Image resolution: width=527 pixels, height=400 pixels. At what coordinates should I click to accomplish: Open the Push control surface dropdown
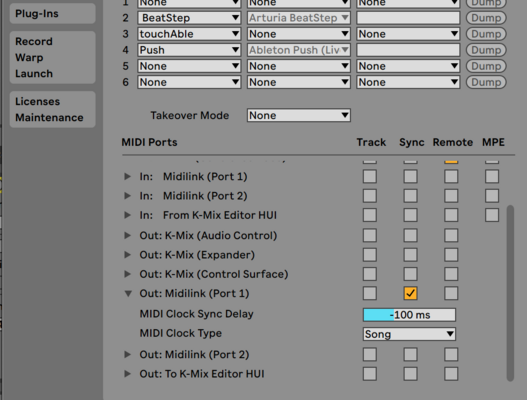click(189, 50)
